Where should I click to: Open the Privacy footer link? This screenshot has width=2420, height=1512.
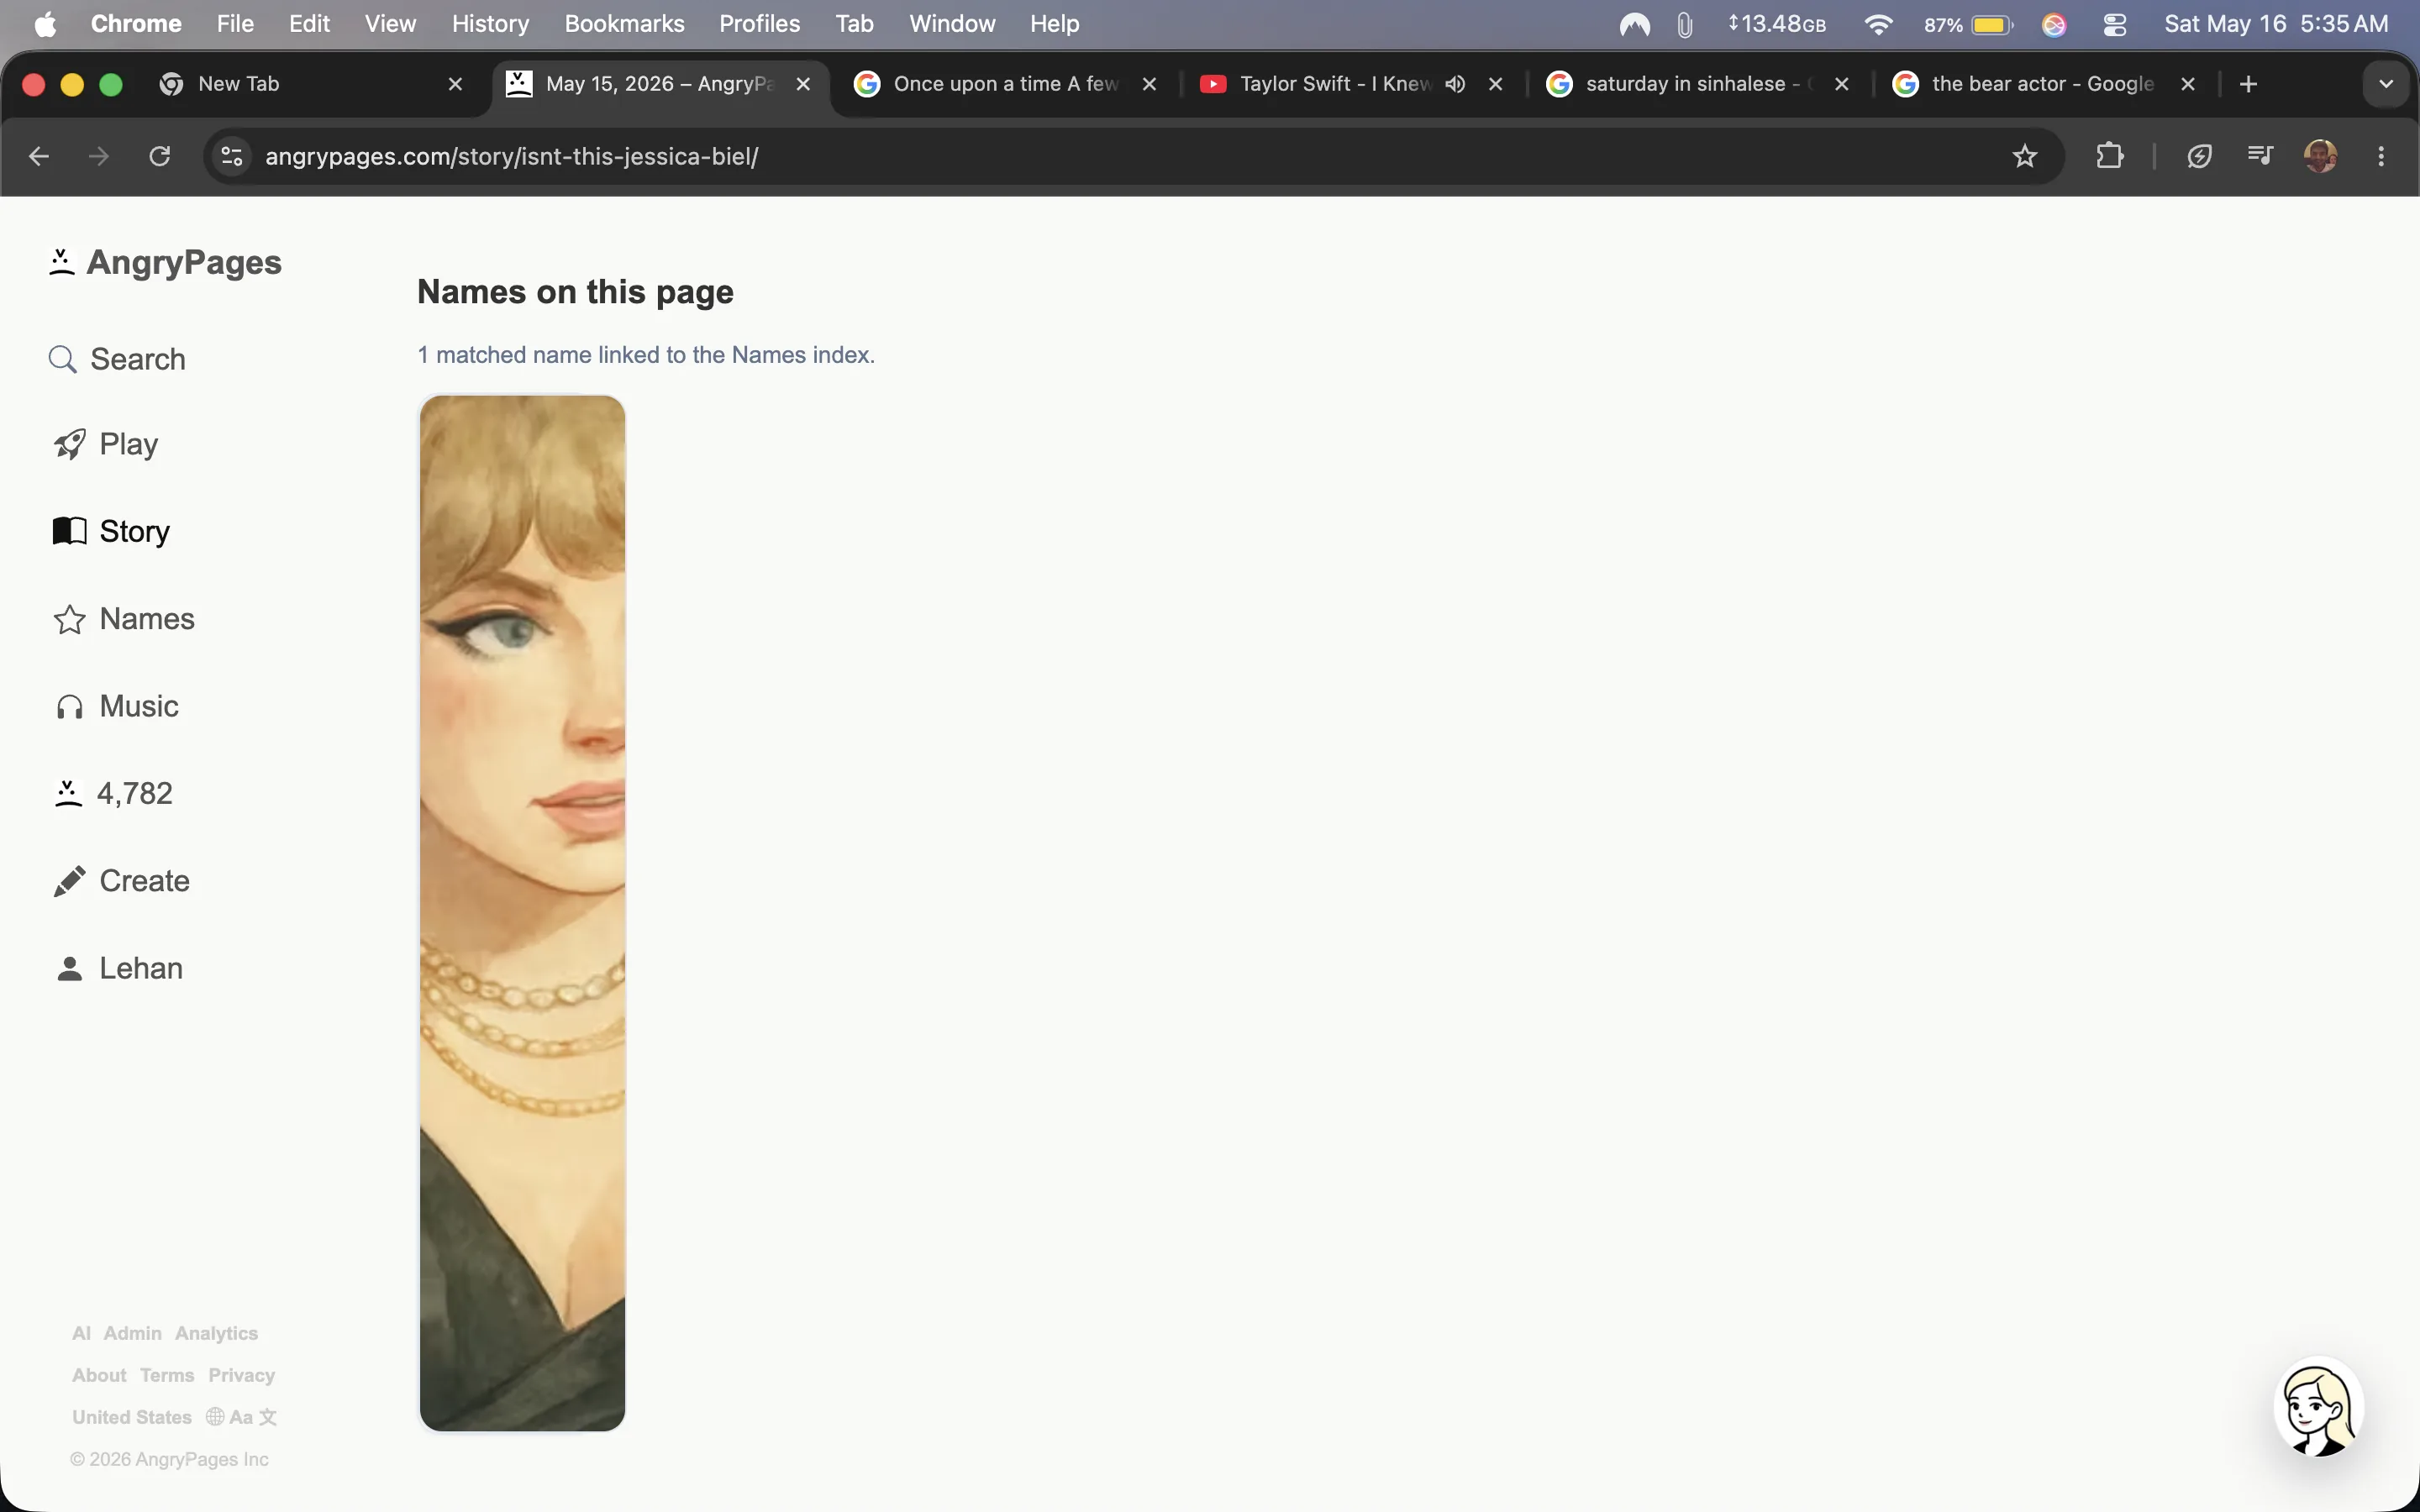coord(241,1375)
